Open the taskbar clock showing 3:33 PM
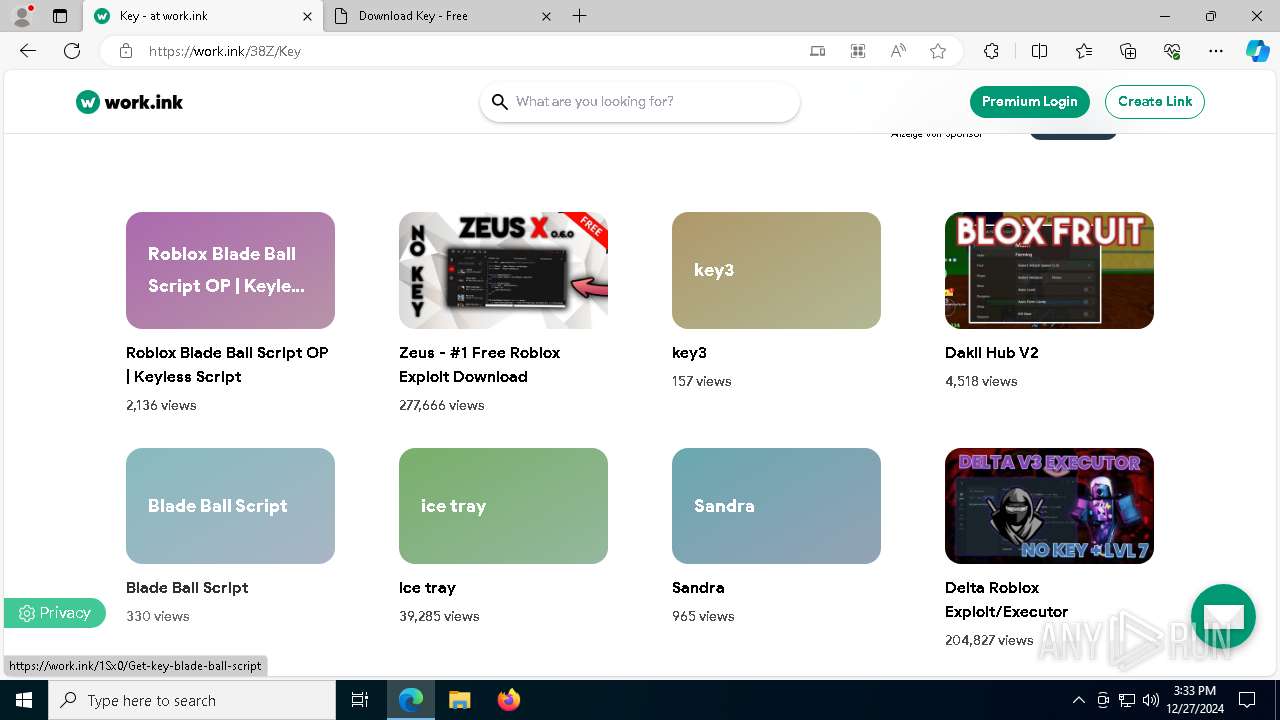The image size is (1280, 720). [1194, 700]
